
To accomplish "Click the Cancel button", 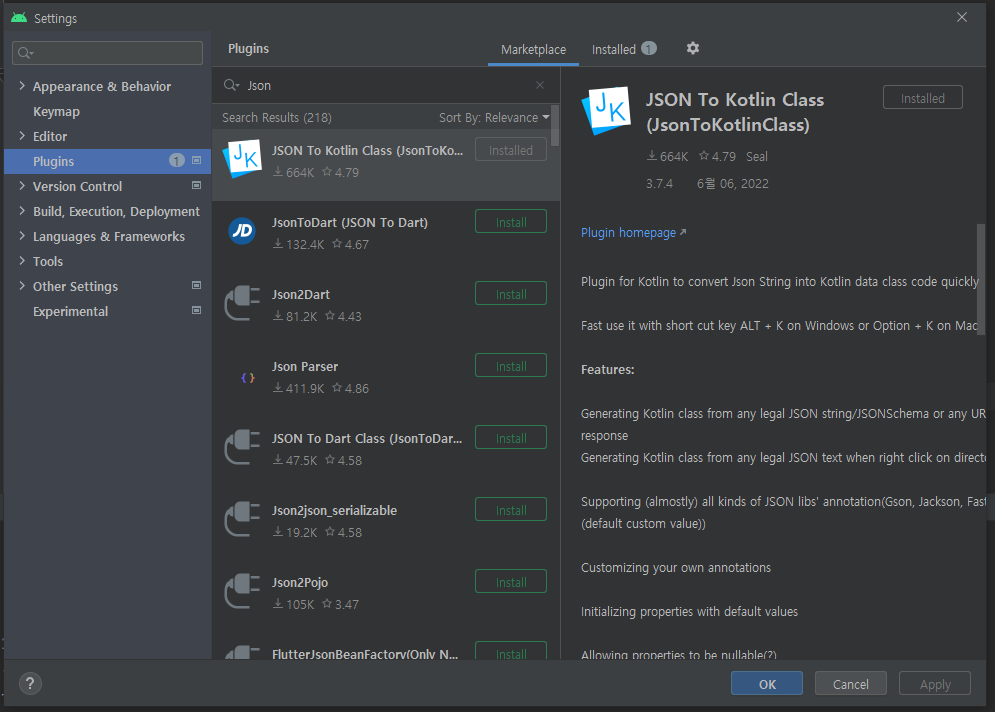I will pyautogui.click(x=850, y=683).
